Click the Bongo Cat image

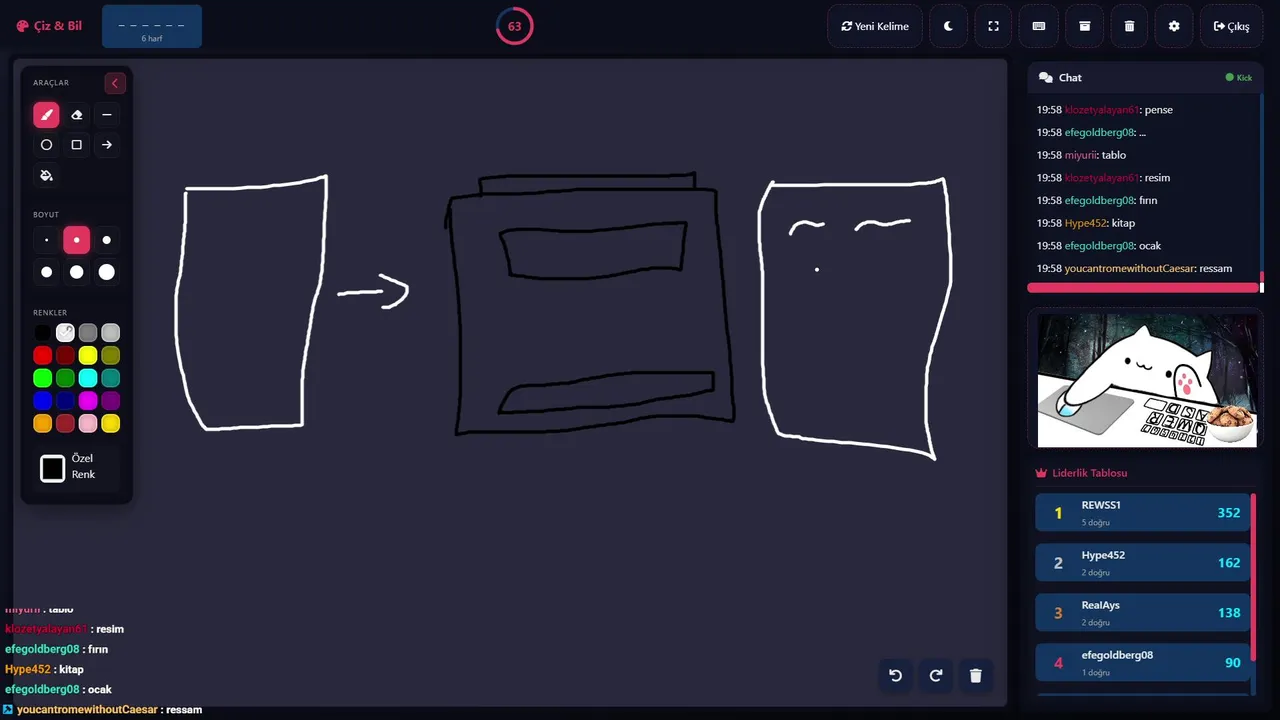1147,380
